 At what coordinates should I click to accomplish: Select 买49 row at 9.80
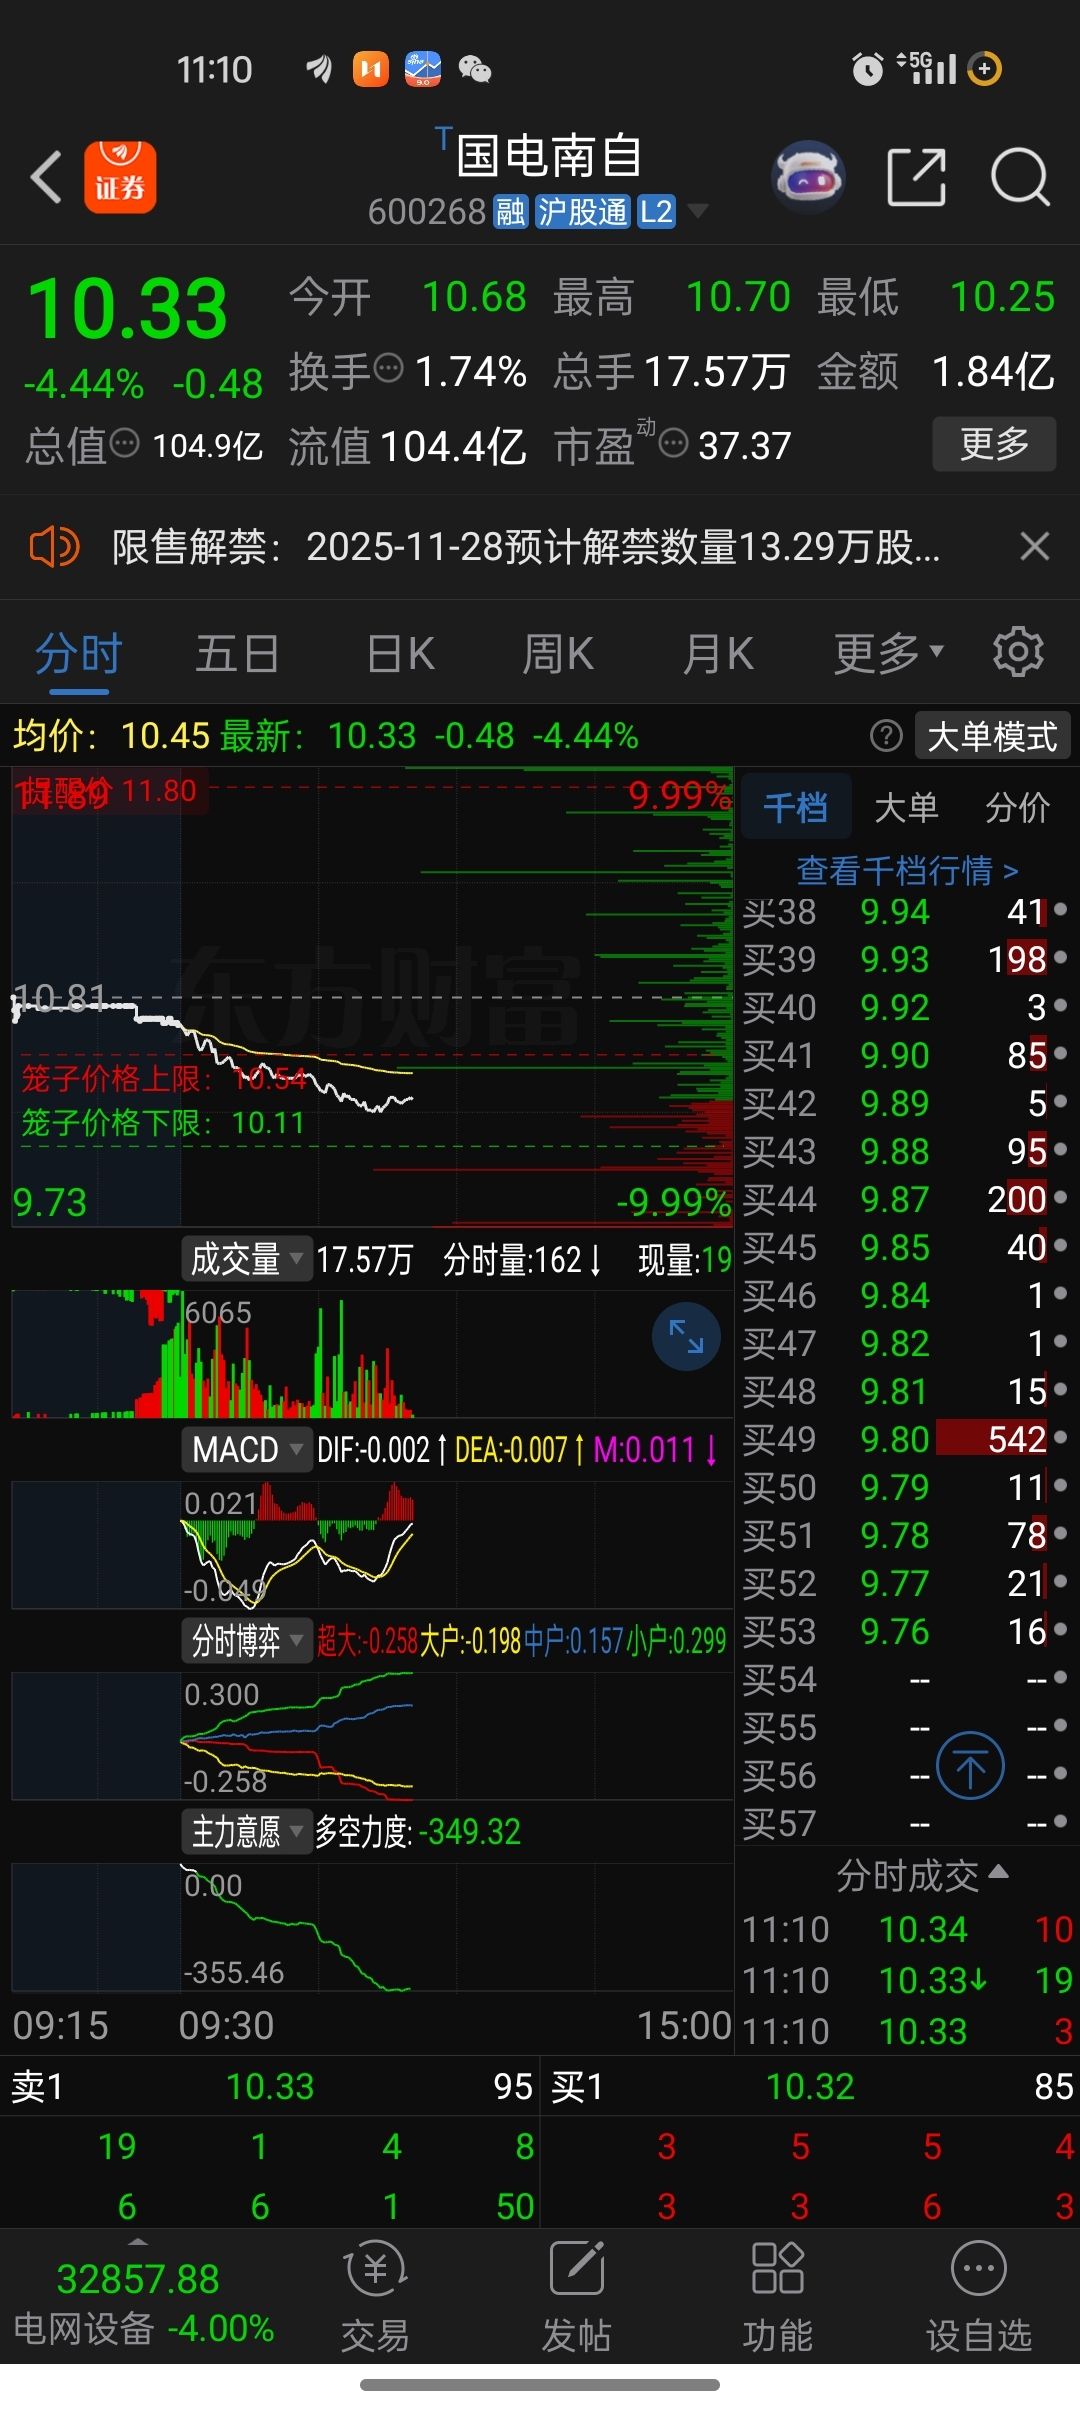(905, 1439)
